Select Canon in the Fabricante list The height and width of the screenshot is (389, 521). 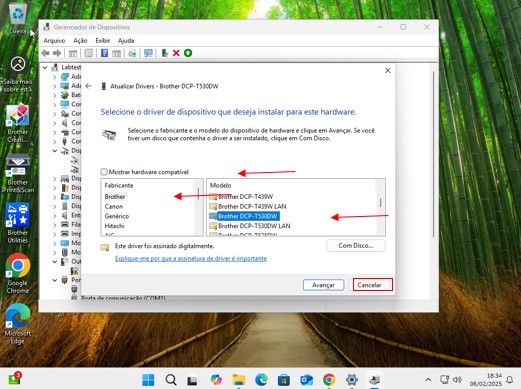[114, 207]
